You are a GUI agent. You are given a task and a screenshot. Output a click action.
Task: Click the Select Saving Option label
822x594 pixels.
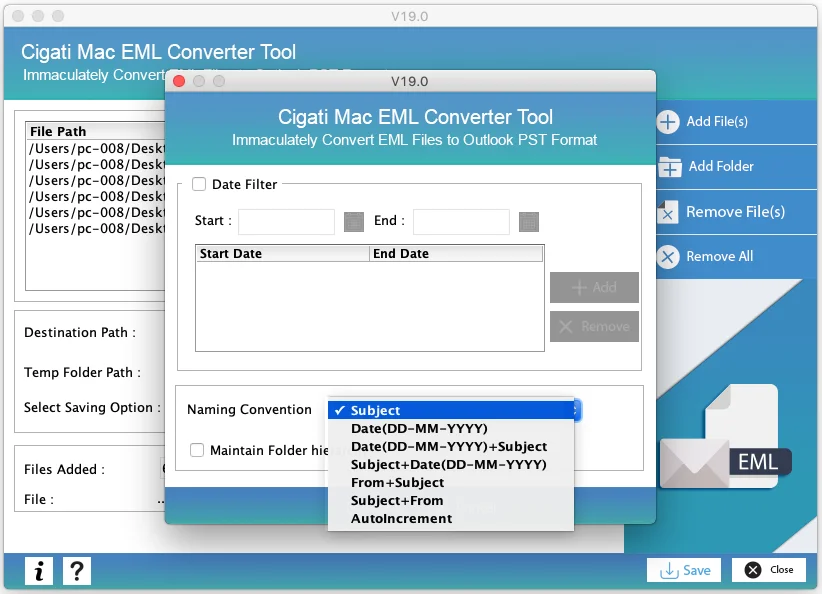click(x=92, y=407)
